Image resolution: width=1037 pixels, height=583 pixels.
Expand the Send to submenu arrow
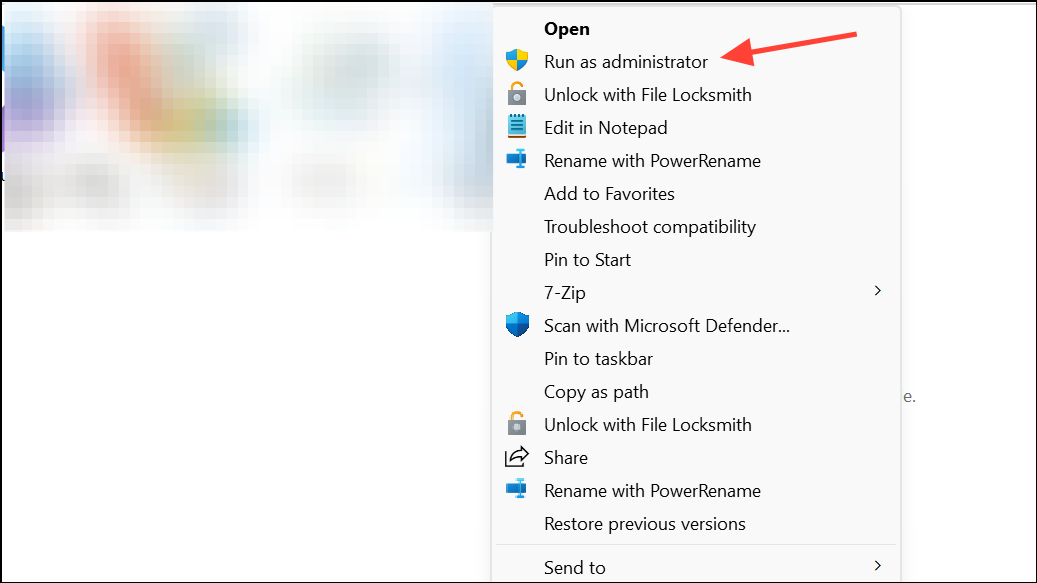pyautogui.click(x=878, y=566)
